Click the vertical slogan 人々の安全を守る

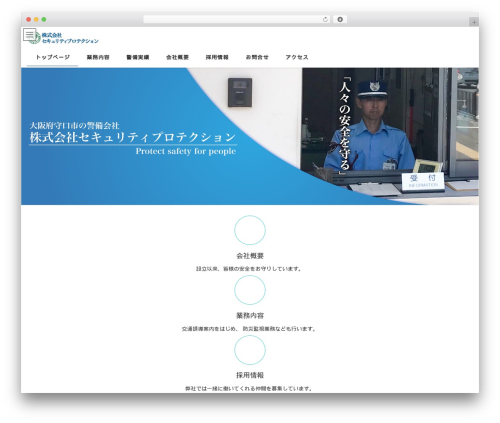point(345,126)
